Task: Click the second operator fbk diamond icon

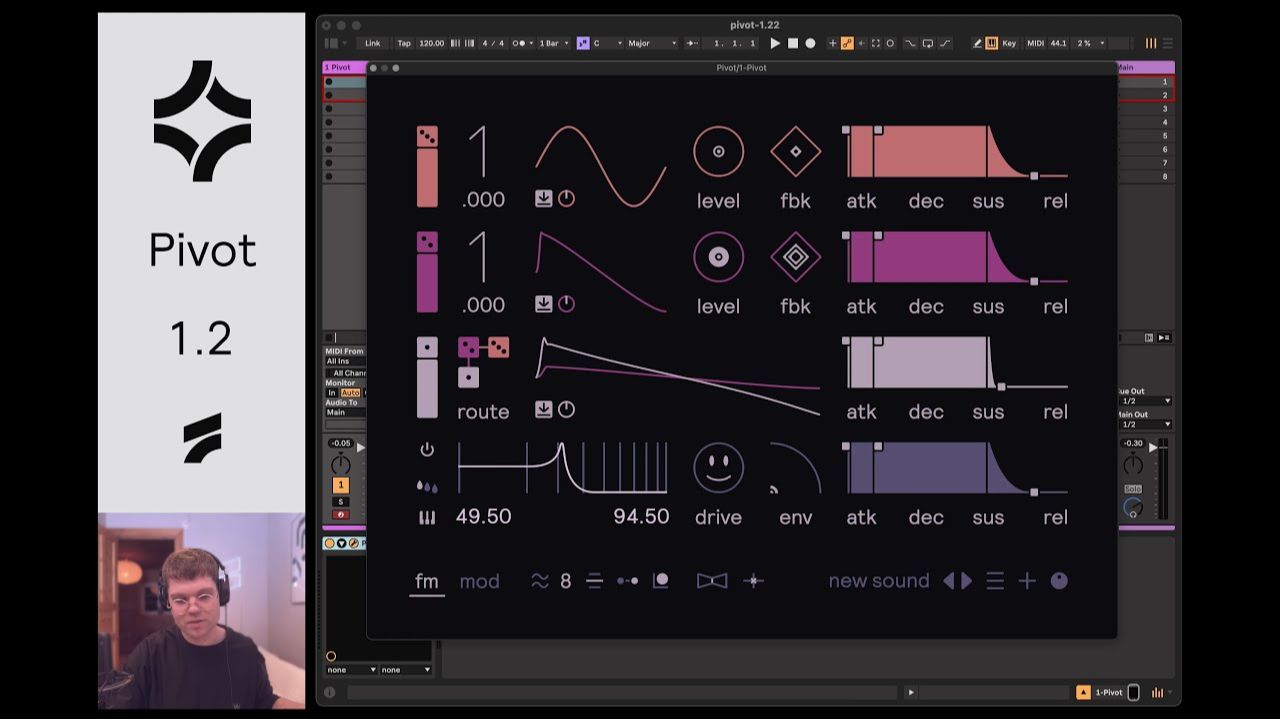Action: click(795, 257)
